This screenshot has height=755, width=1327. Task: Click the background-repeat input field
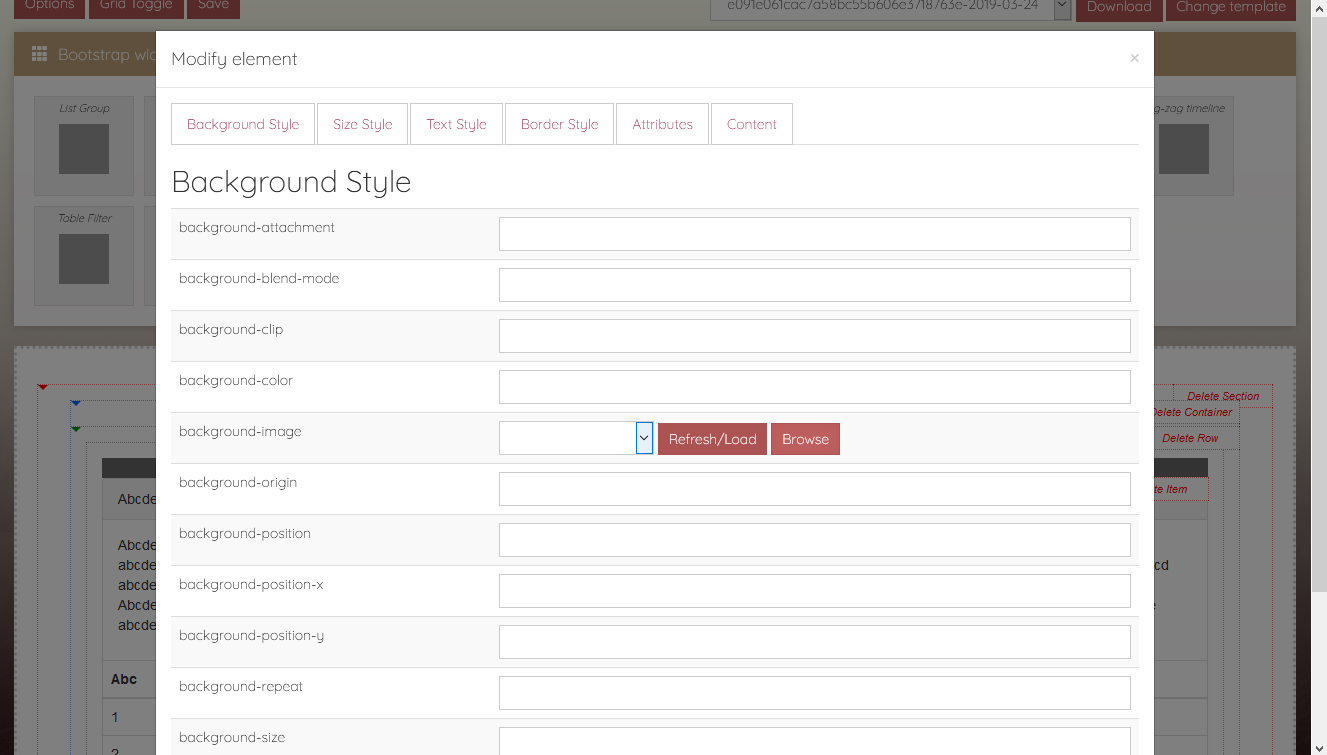pyautogui.click(x=814, y=693)
